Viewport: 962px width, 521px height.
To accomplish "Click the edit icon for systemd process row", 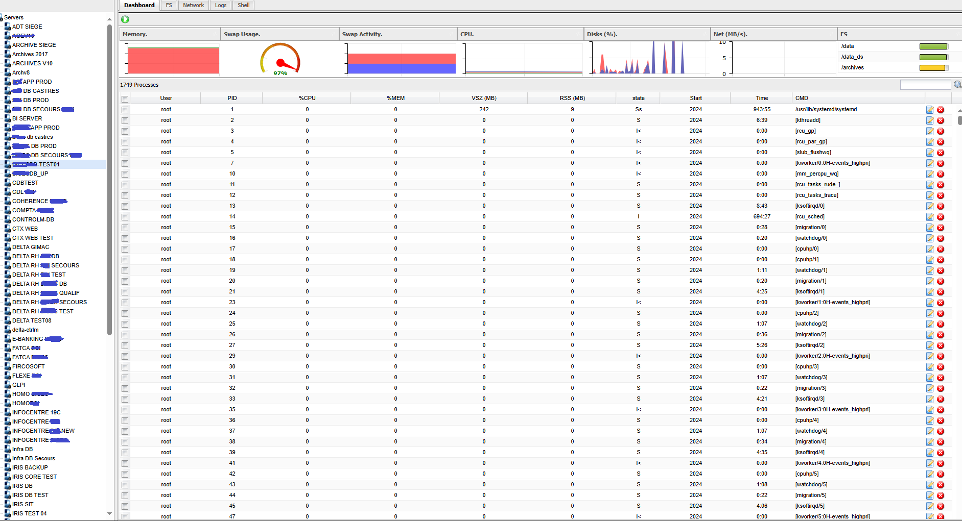I will pos(930,108).
